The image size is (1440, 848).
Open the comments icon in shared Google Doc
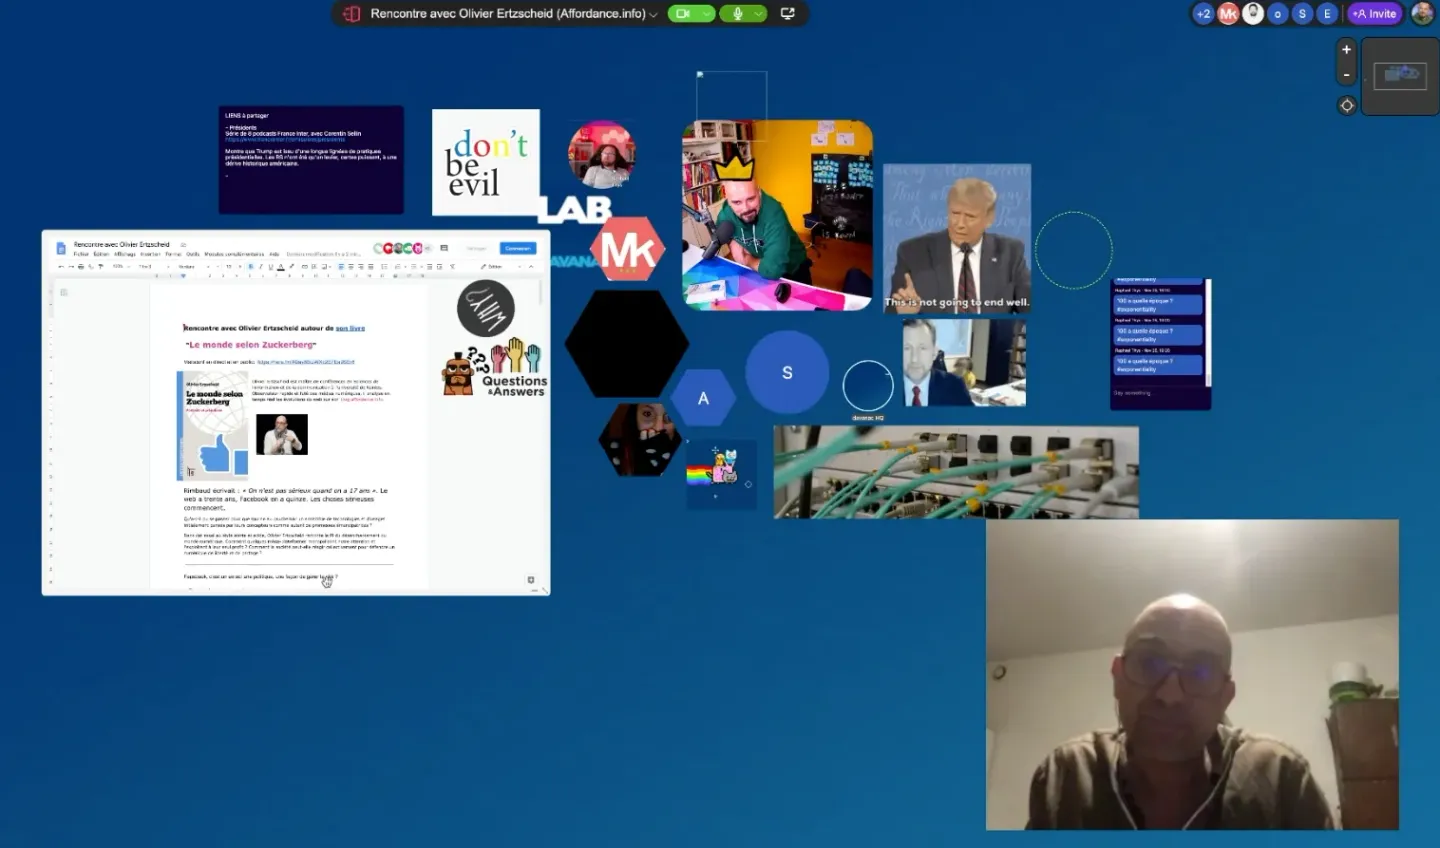coord(444,248)
